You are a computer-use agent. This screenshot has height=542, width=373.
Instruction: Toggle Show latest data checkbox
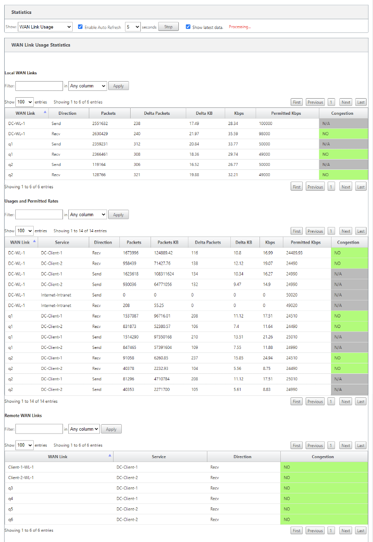point(188,27)
